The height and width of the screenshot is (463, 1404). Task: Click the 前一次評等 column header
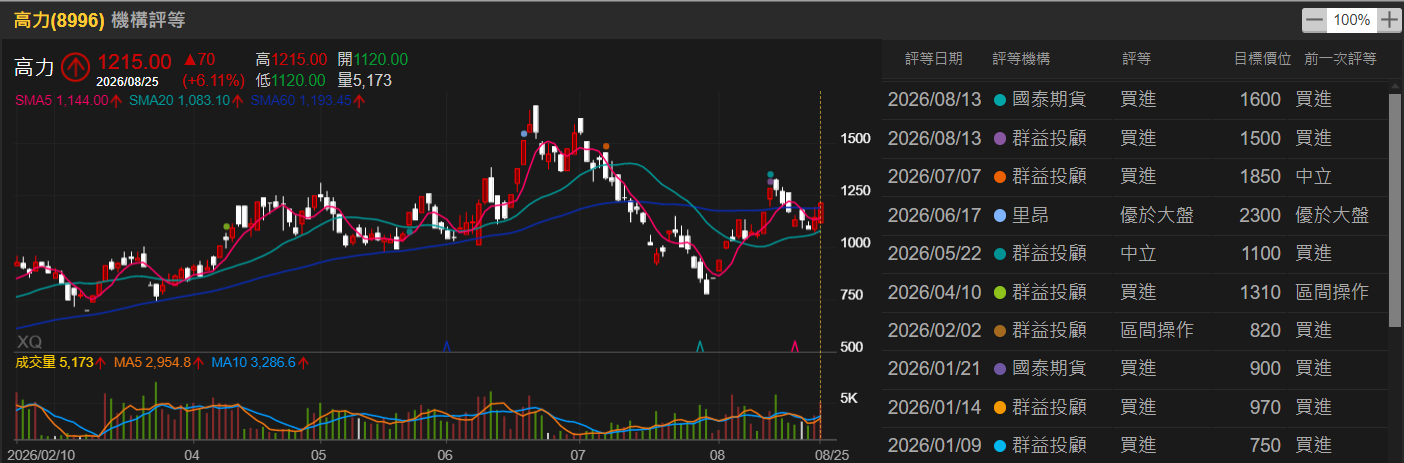(x=1340, y=59)
